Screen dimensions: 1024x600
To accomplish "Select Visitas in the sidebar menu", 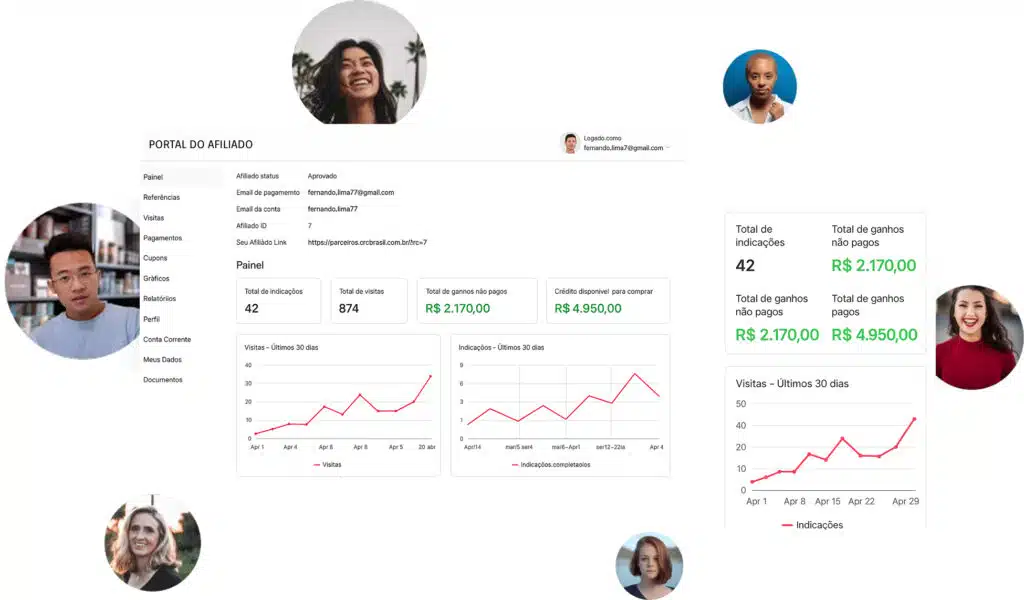I will tap(154, 217).
